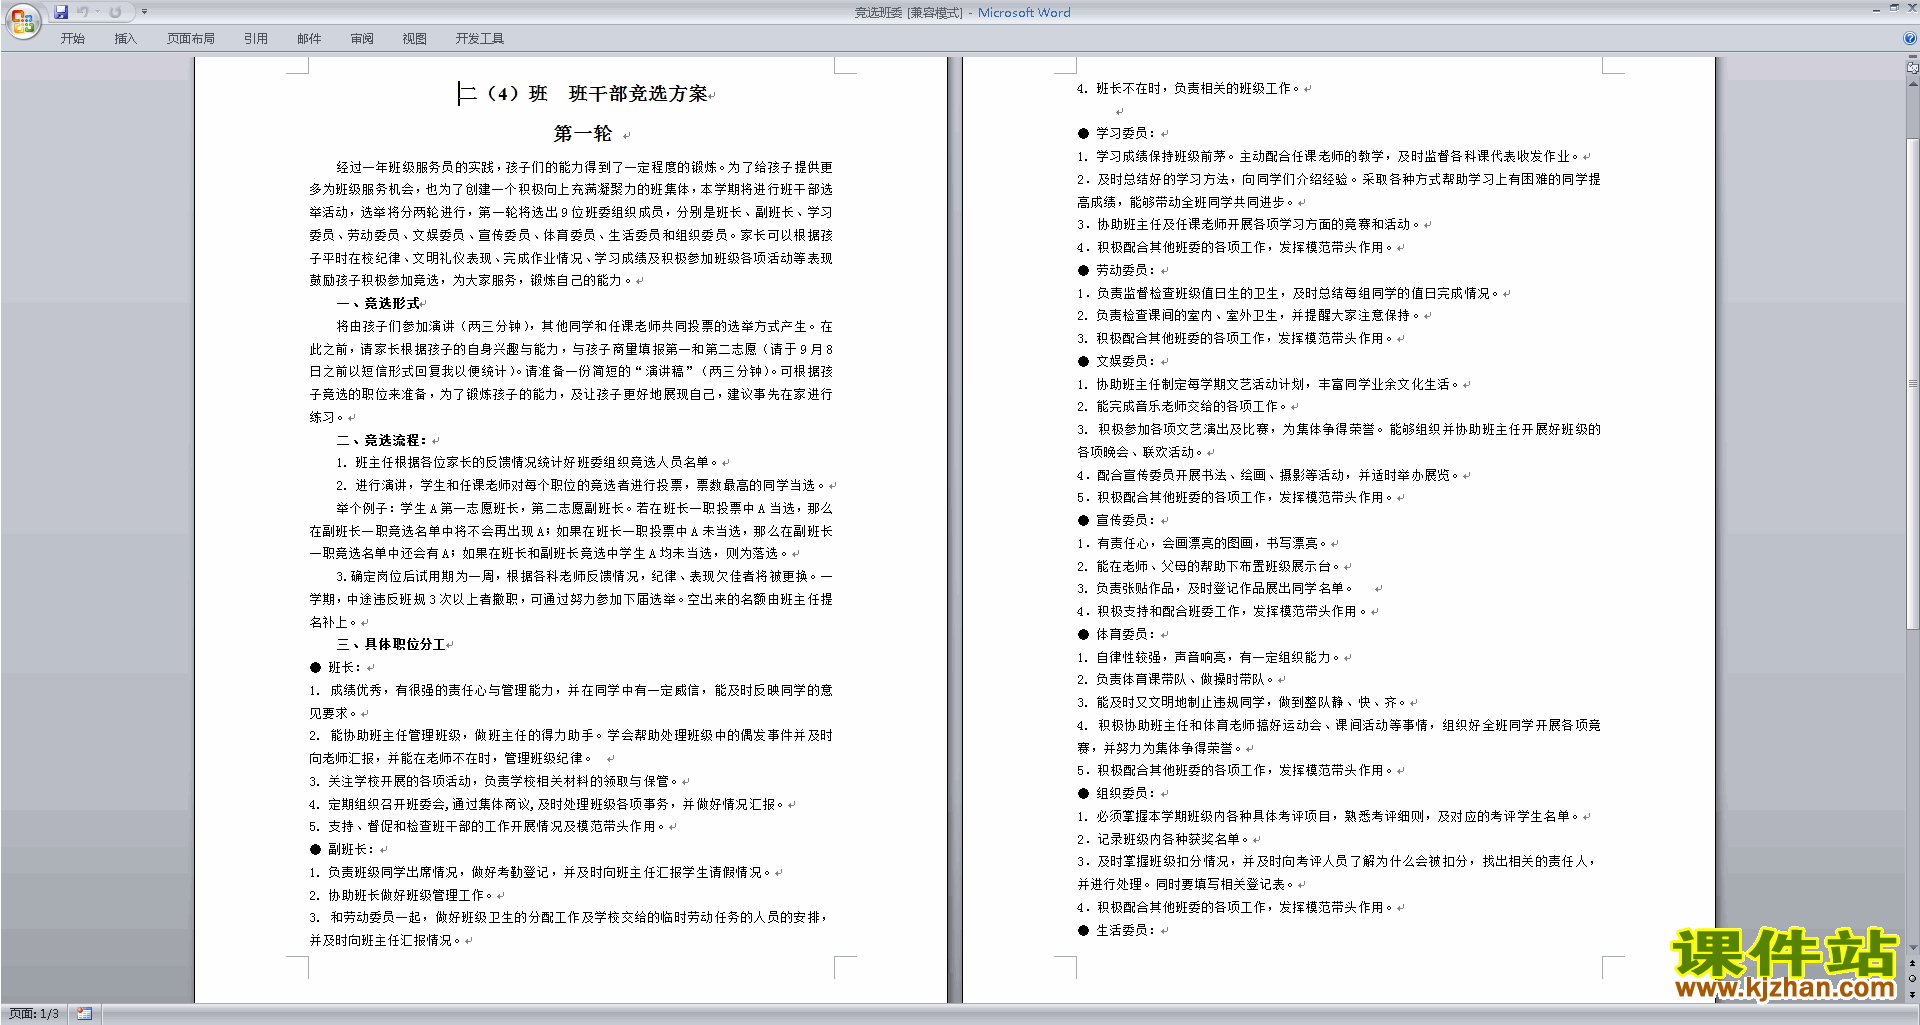The image size is (1920, 1025).
Task: Click the Previous Page double-arrow button
Action: [x=1913, y=964]
